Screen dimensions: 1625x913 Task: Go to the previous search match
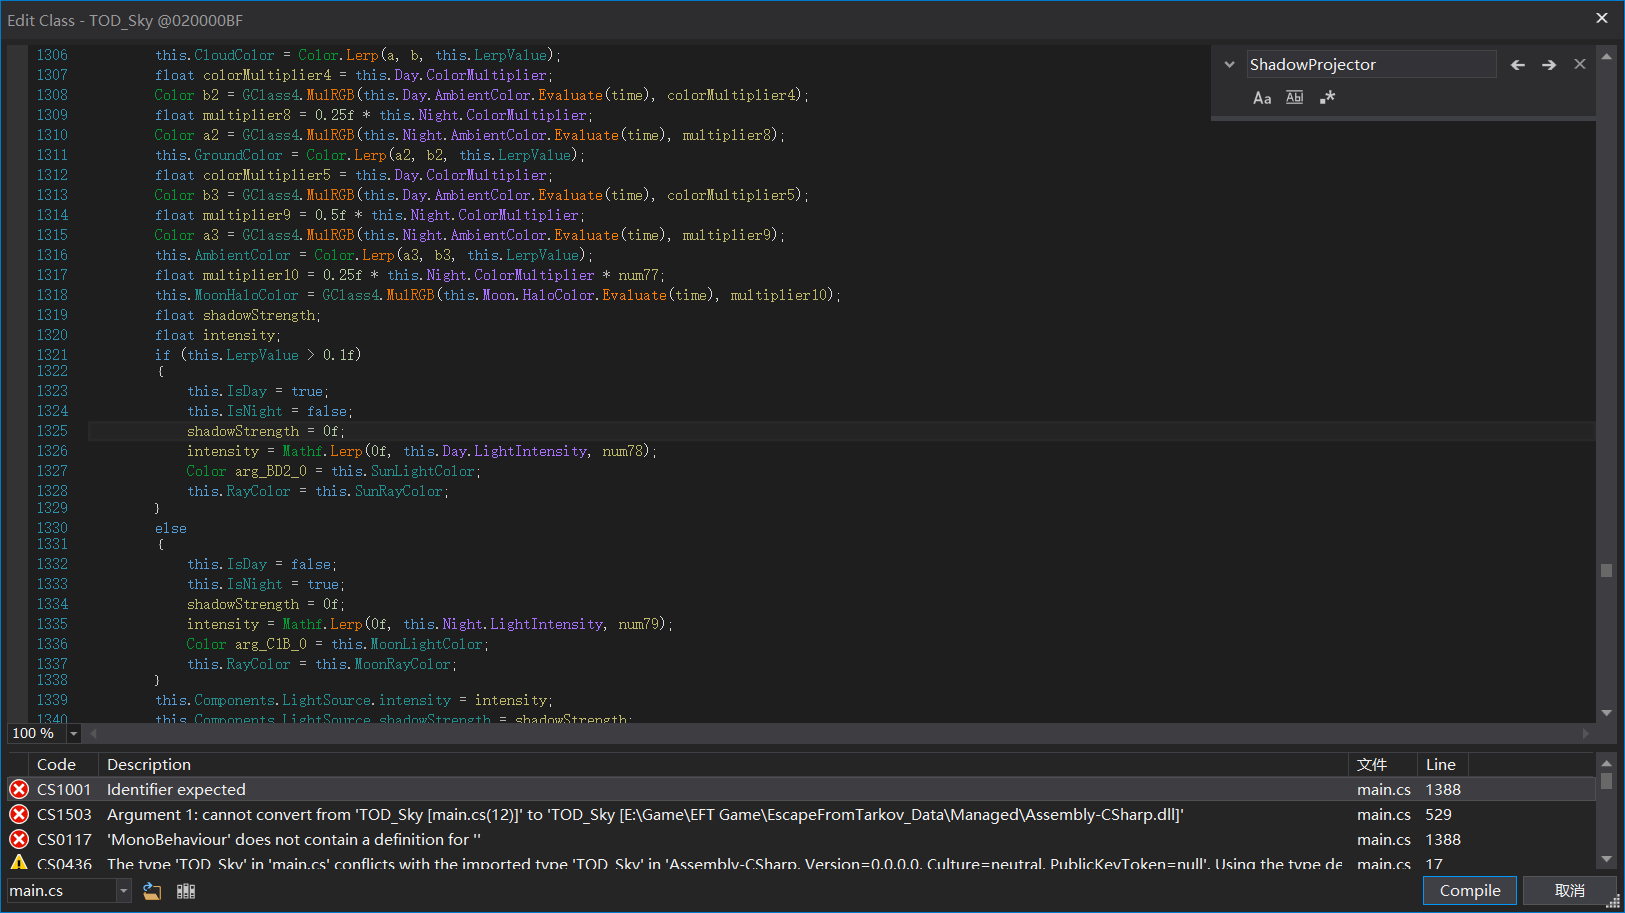tap(1517, 65)
